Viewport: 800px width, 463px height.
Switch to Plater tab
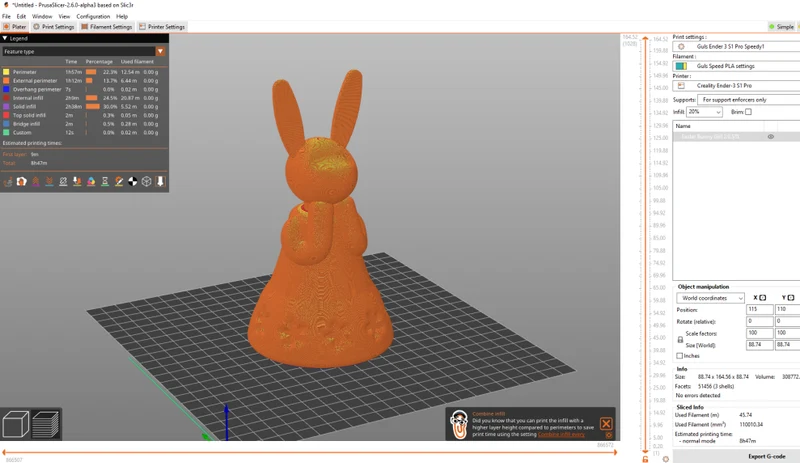(15, 27)
